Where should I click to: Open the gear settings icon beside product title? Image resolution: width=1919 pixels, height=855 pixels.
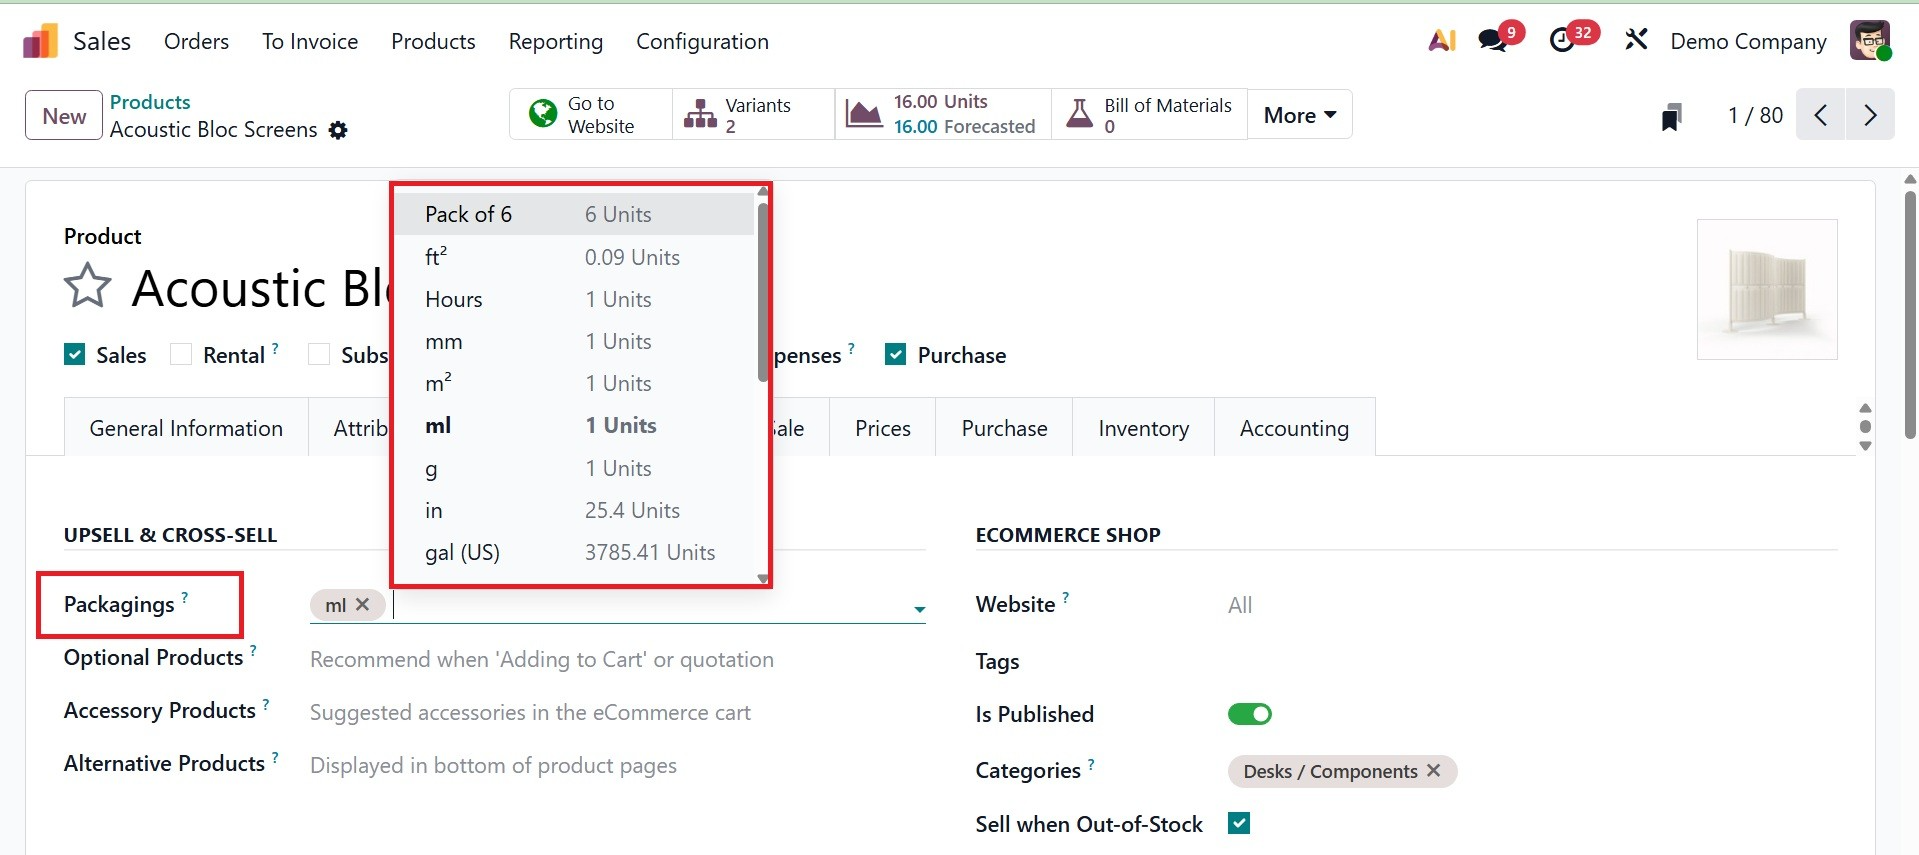tap(339, 130)
